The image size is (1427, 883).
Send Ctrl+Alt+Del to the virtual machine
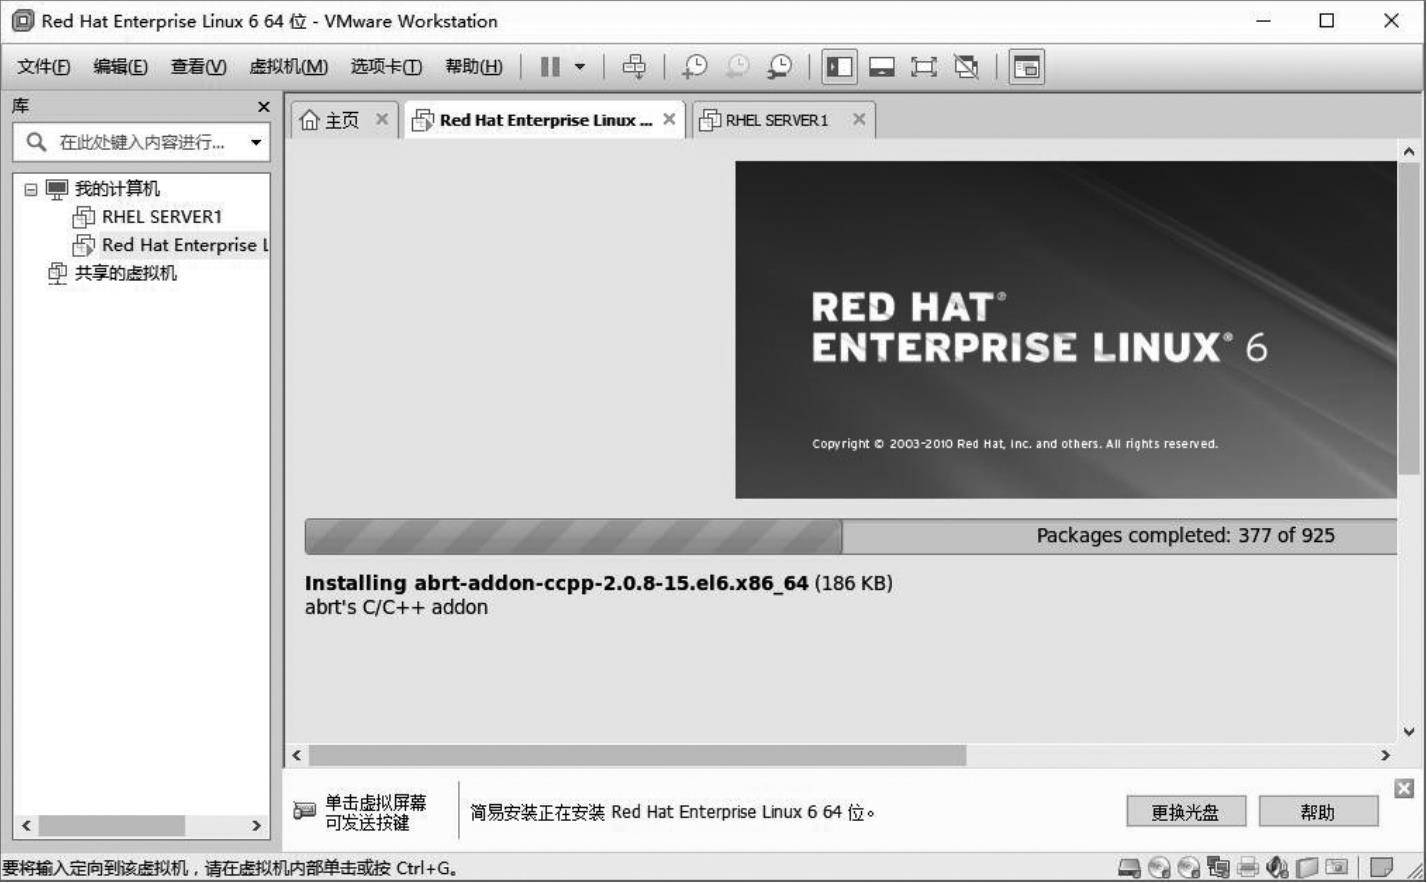(x=634, y=67)
